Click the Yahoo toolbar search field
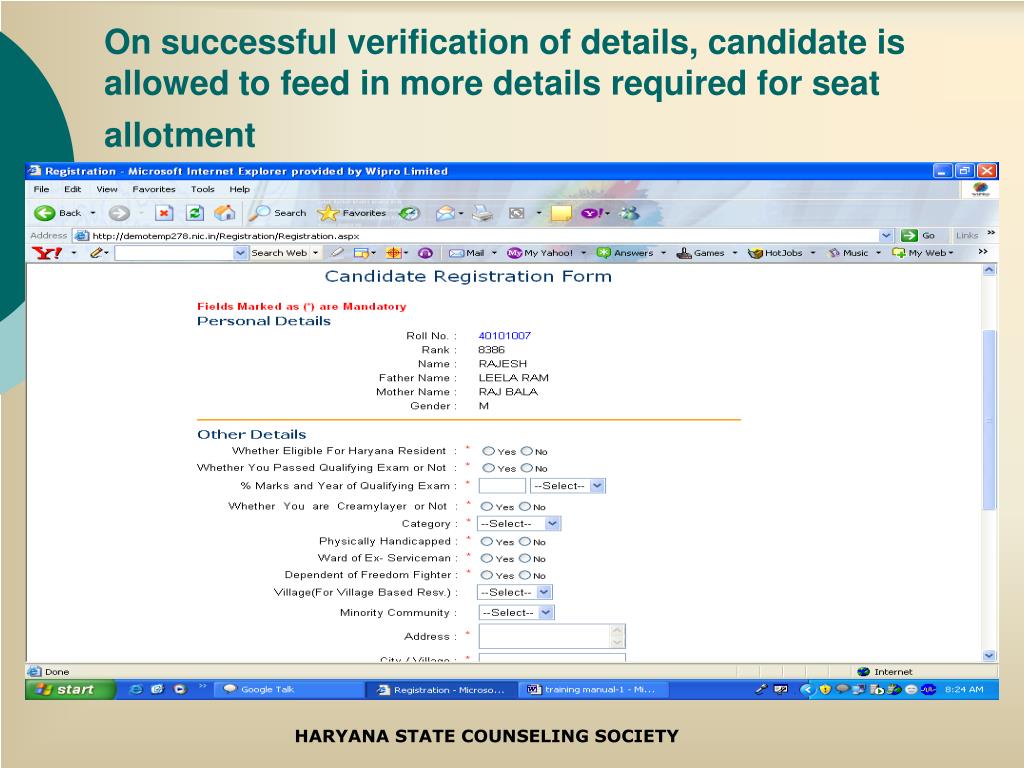1024x768 pixels. click(x=174, y=253)
